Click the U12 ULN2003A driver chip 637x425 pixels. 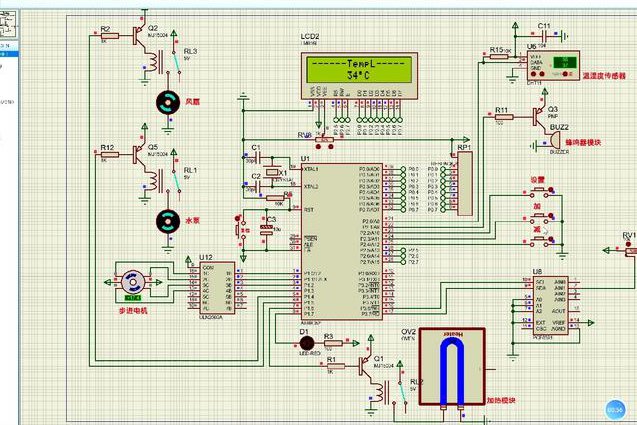coord(217,288)
